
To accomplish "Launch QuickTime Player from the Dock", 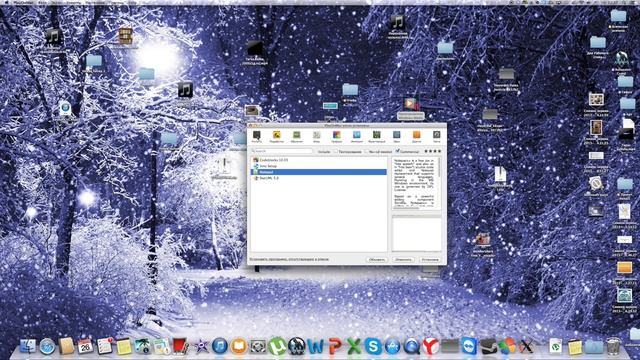I will click(411, 346).
